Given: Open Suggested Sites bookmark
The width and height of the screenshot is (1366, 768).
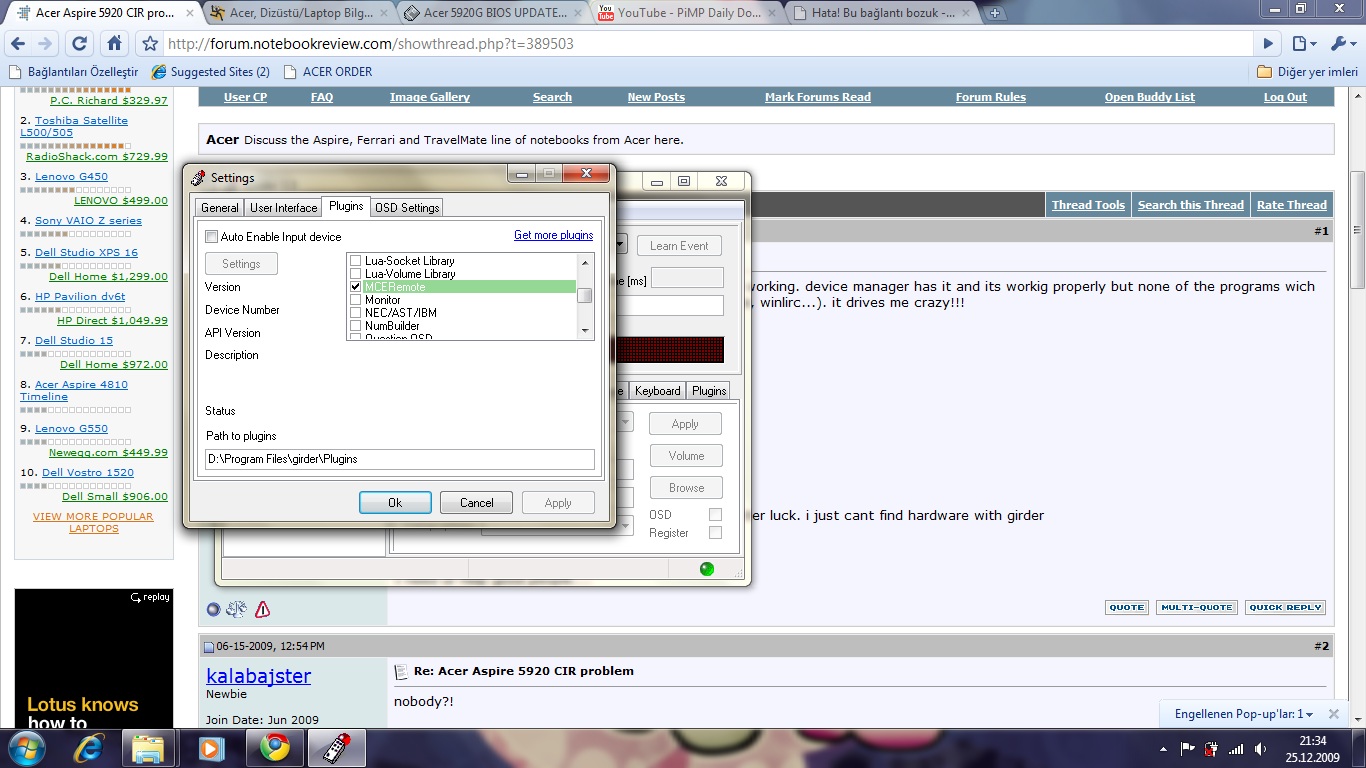Looking at the screenshot, I should [210, 72].
